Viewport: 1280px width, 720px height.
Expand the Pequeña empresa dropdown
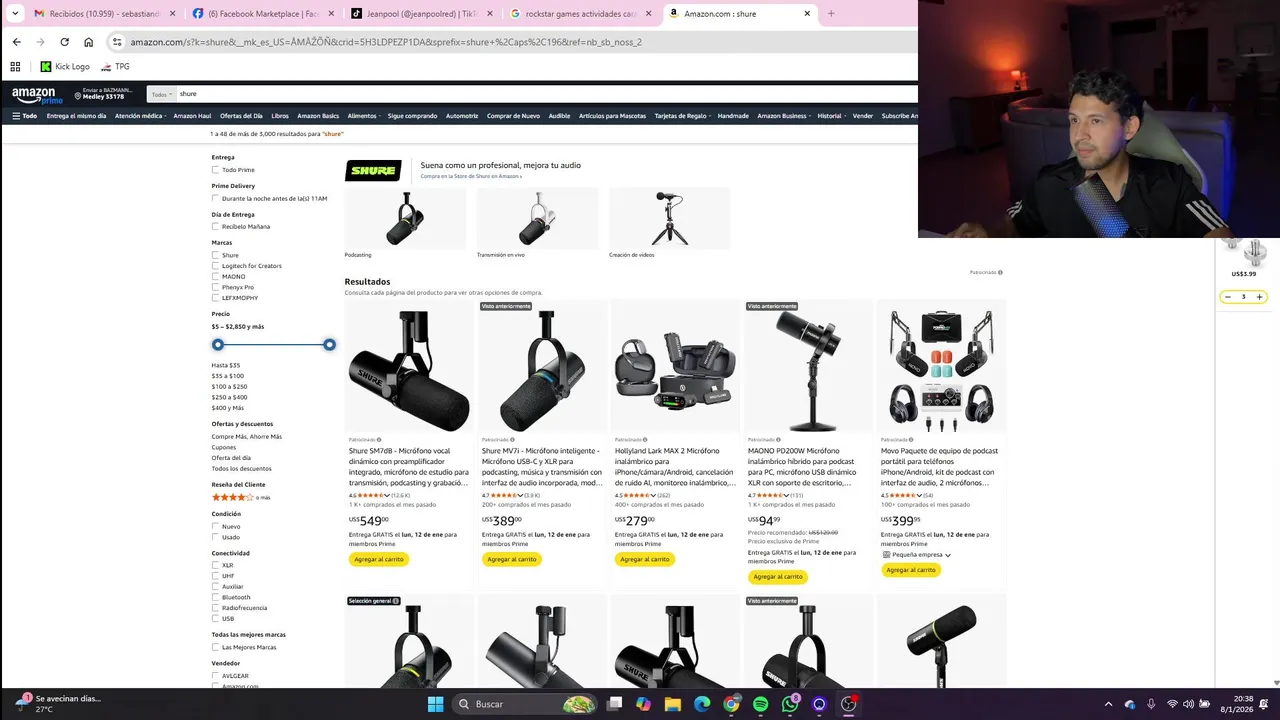click(917, 555)
